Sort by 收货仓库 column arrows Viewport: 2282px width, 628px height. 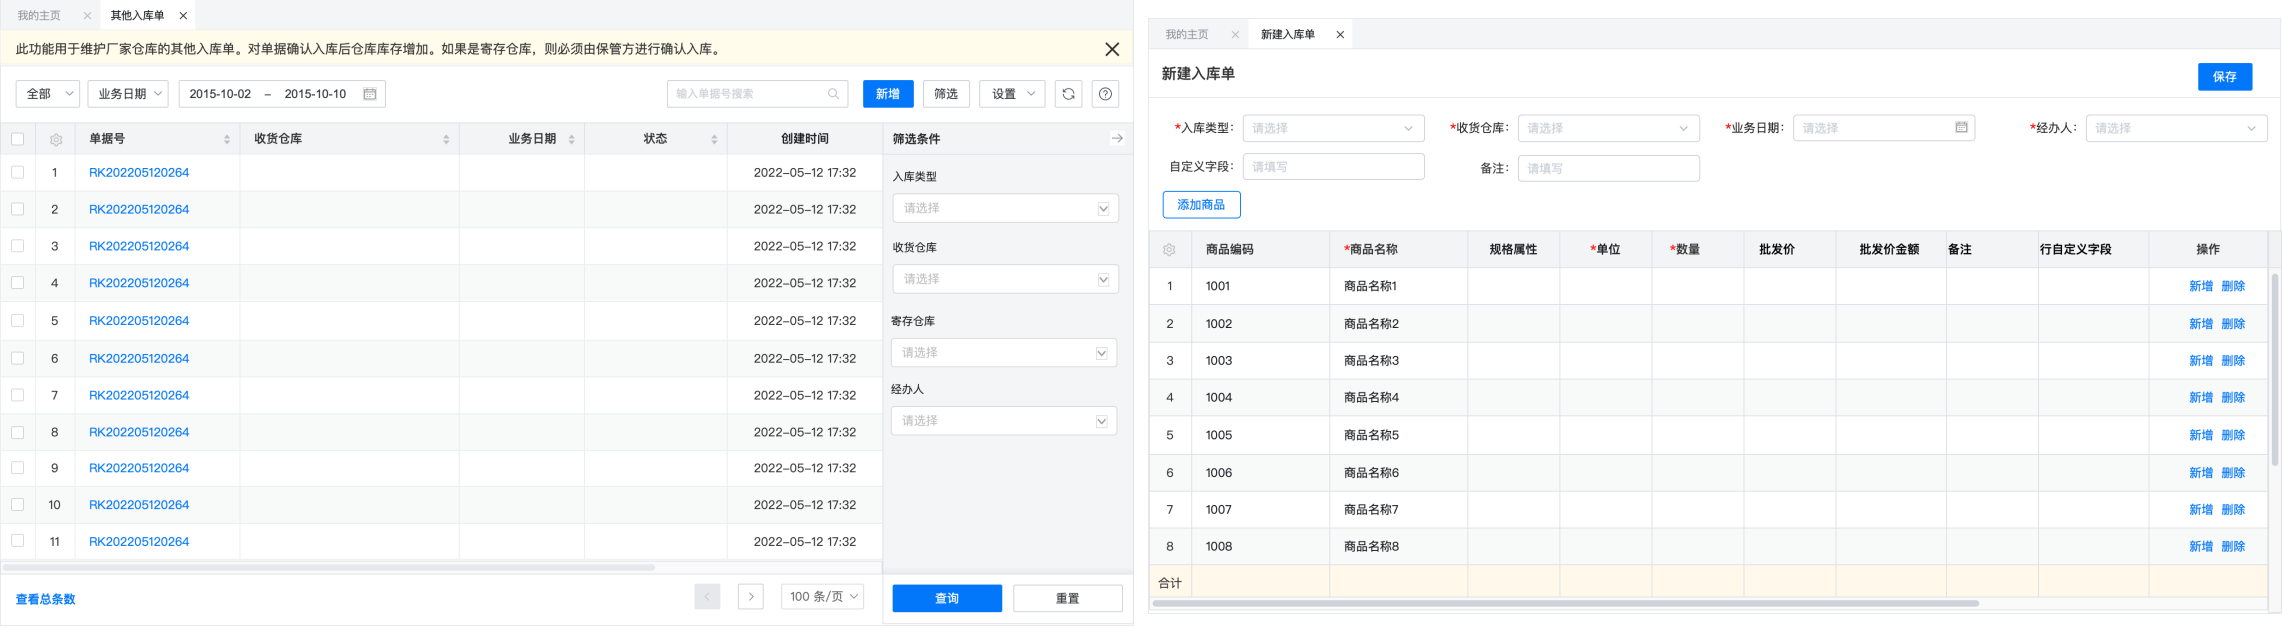tap(446, 140)
